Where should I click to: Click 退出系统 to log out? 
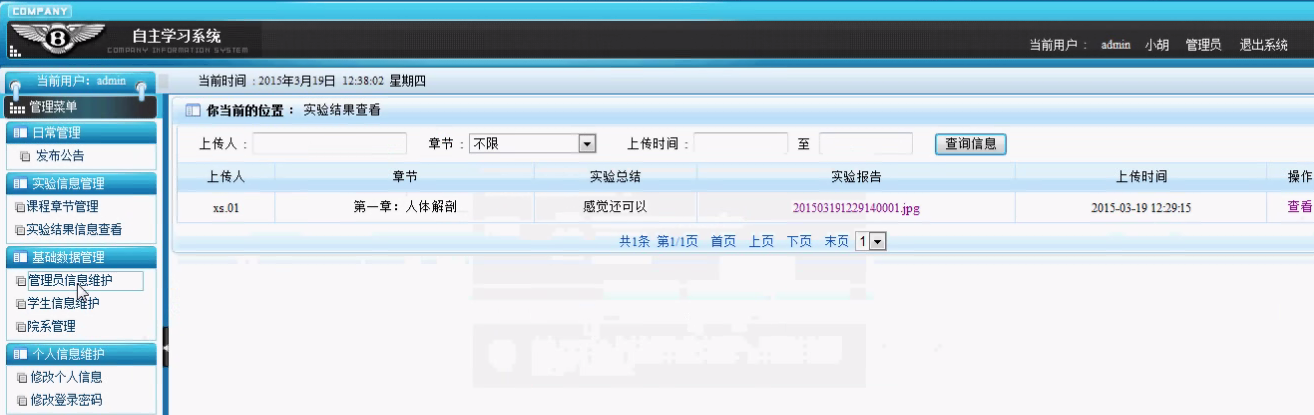click(x=1263, y=45)
